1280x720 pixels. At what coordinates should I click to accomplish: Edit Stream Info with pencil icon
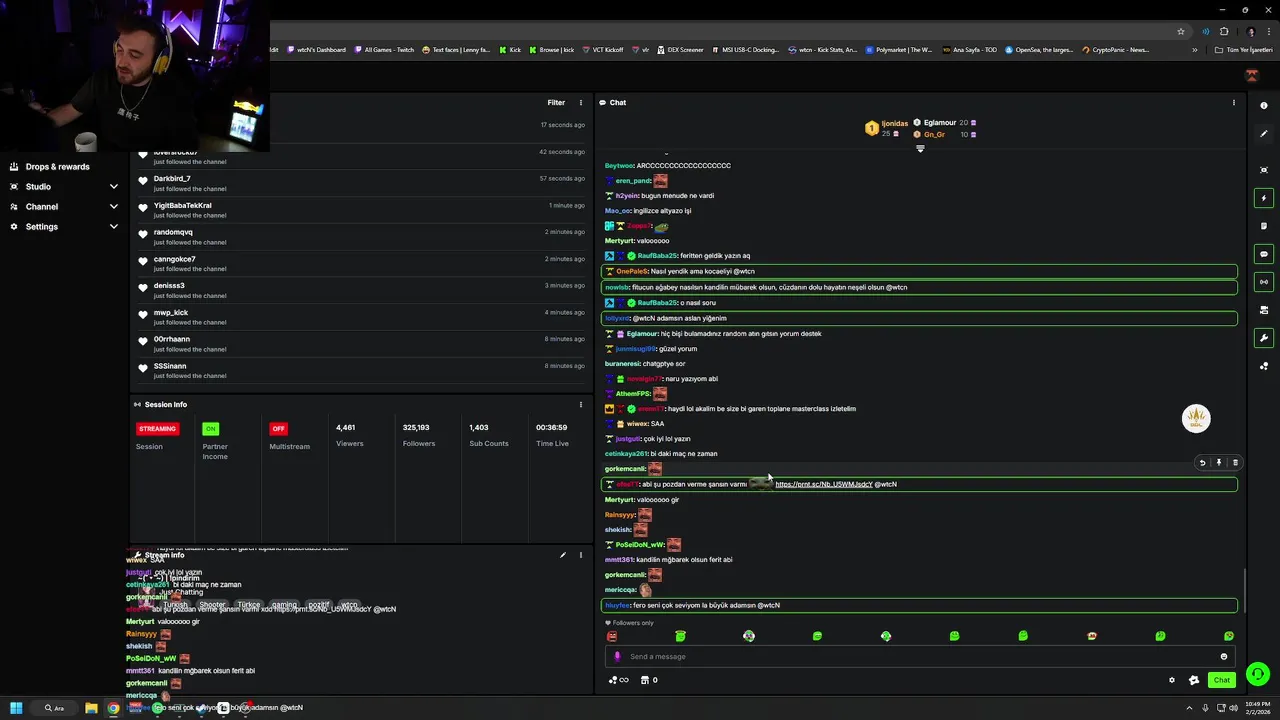(563, 555)
